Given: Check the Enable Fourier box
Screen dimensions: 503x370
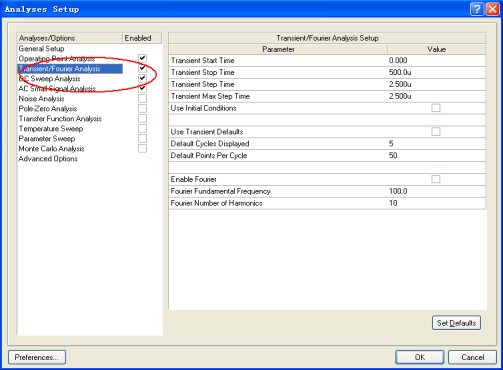Looking at the screenshot, I should point(436,179).
